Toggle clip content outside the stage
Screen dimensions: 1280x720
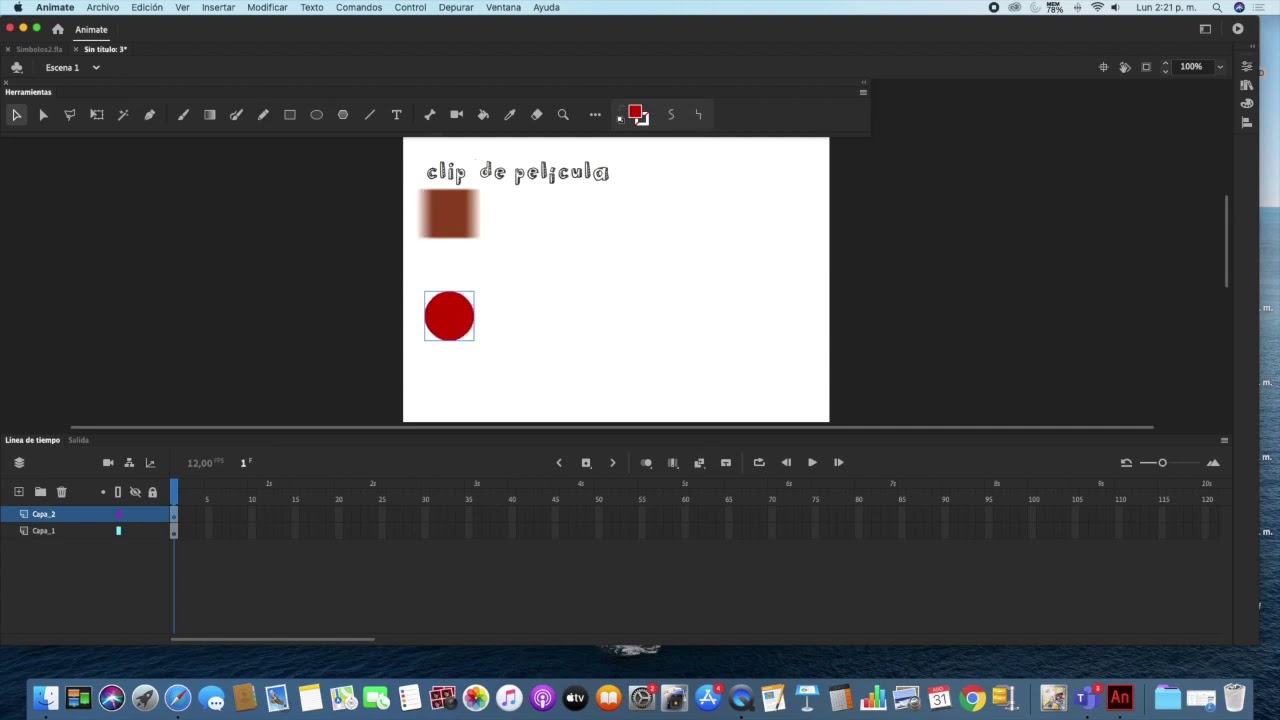point(1146,67)
